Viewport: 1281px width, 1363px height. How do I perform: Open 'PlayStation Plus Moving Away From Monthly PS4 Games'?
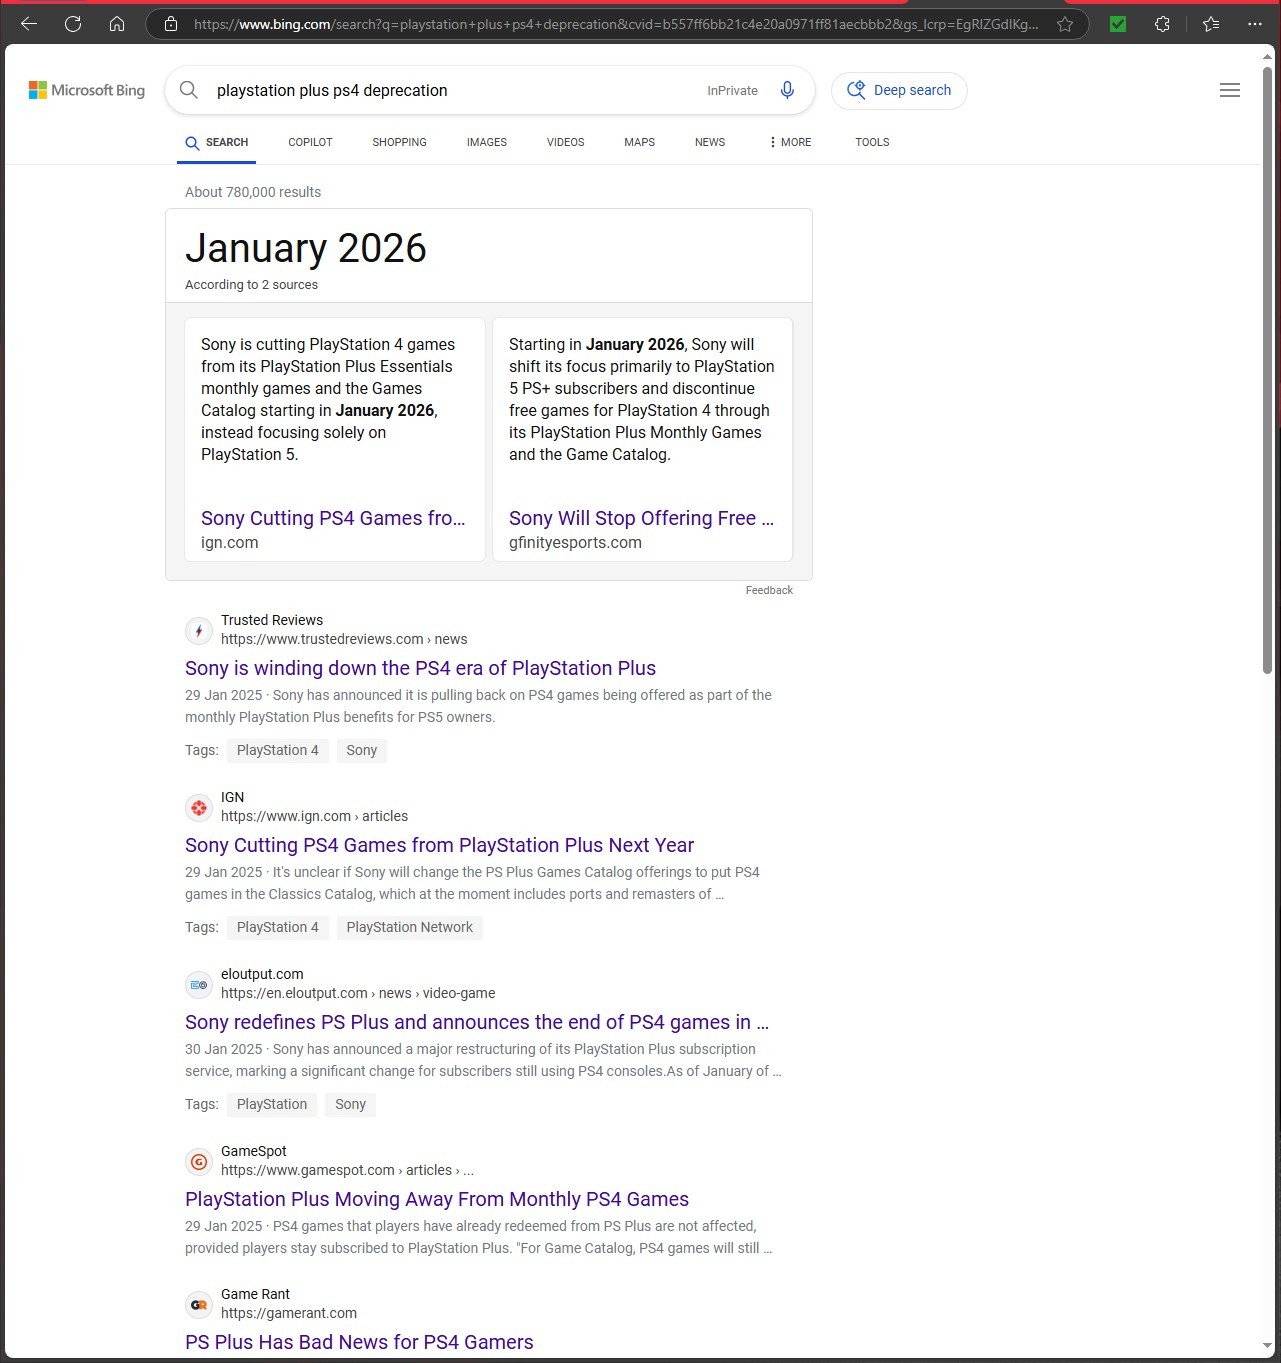click(437, 1199)
